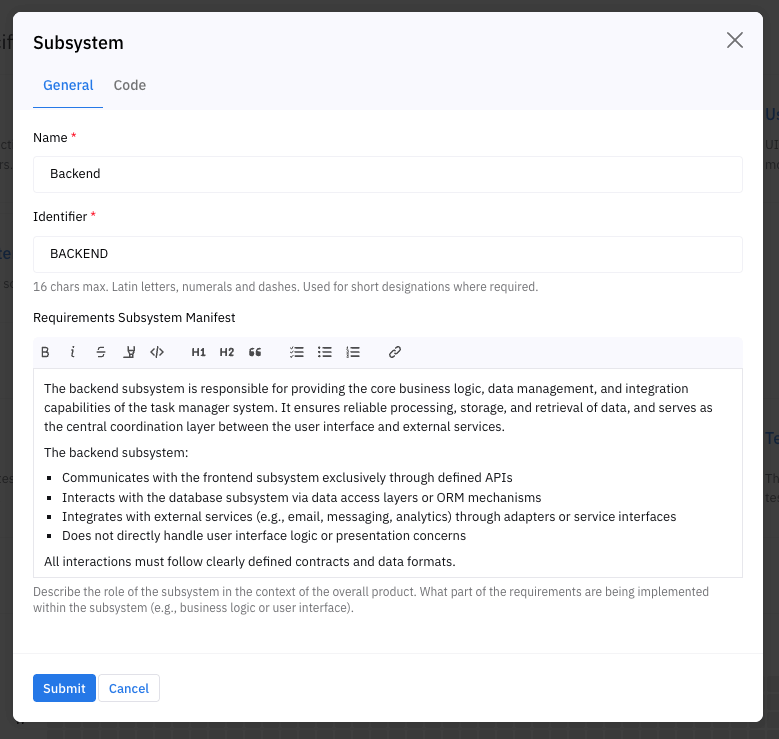Screen dimensions: 779x739
Task: Insert a bulleted list
Action: [x=324, y=352]
